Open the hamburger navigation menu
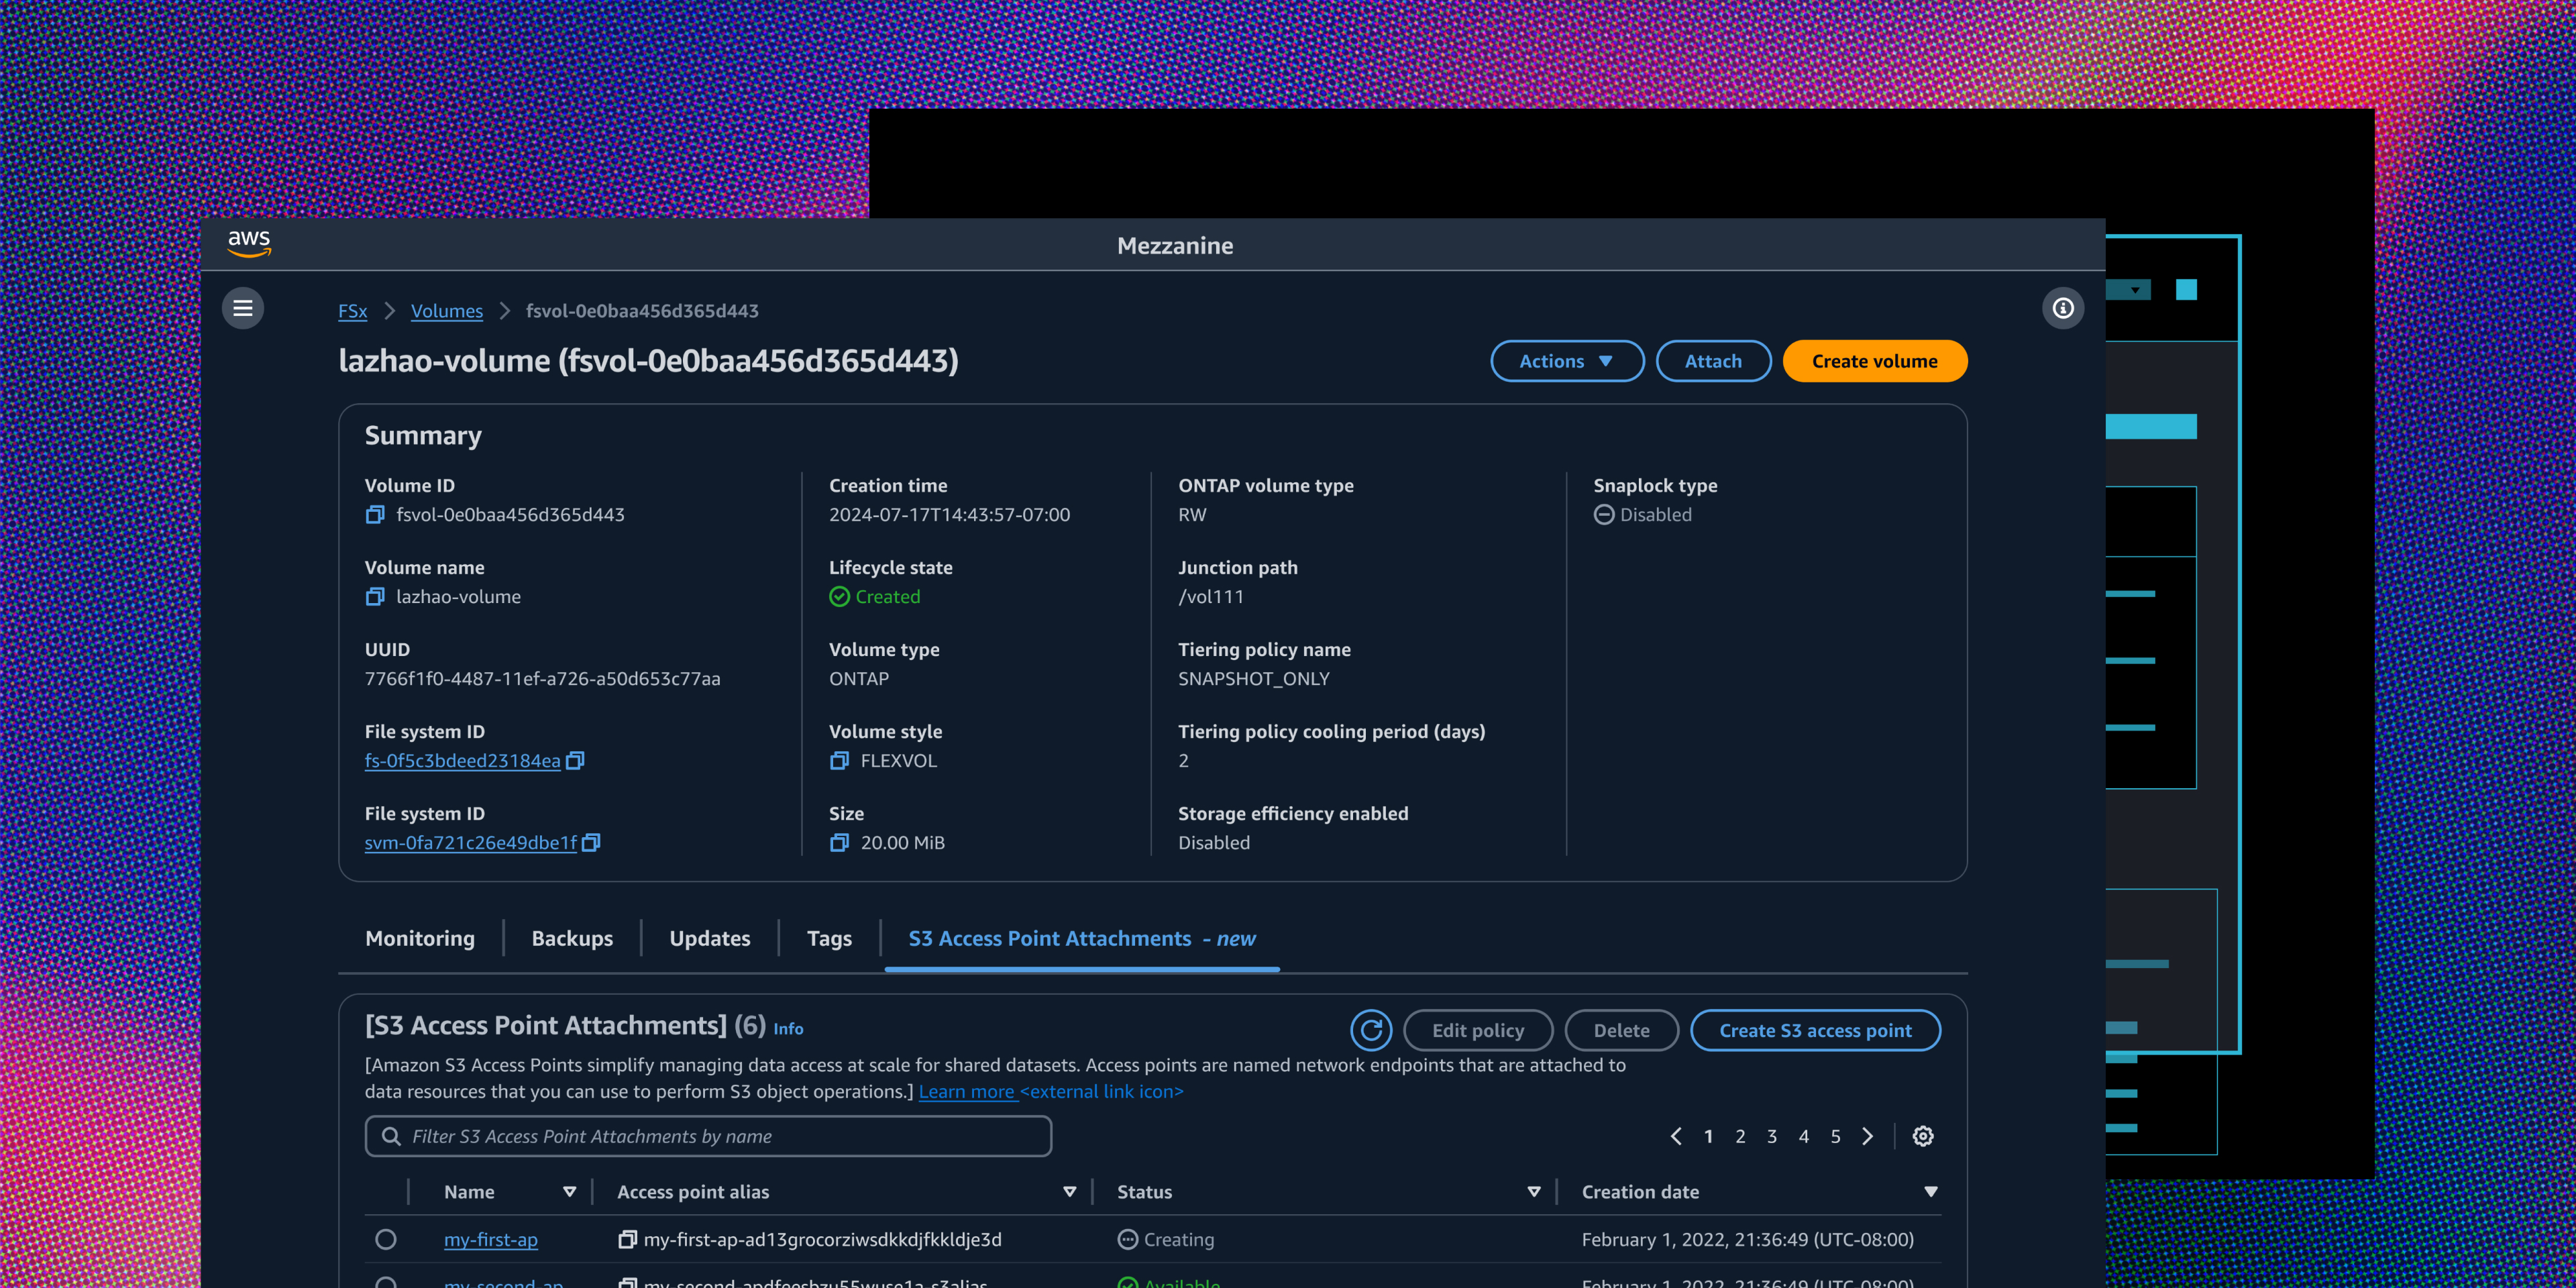The width and height of the screenshot is (2576, 1288). coord(243,308)
